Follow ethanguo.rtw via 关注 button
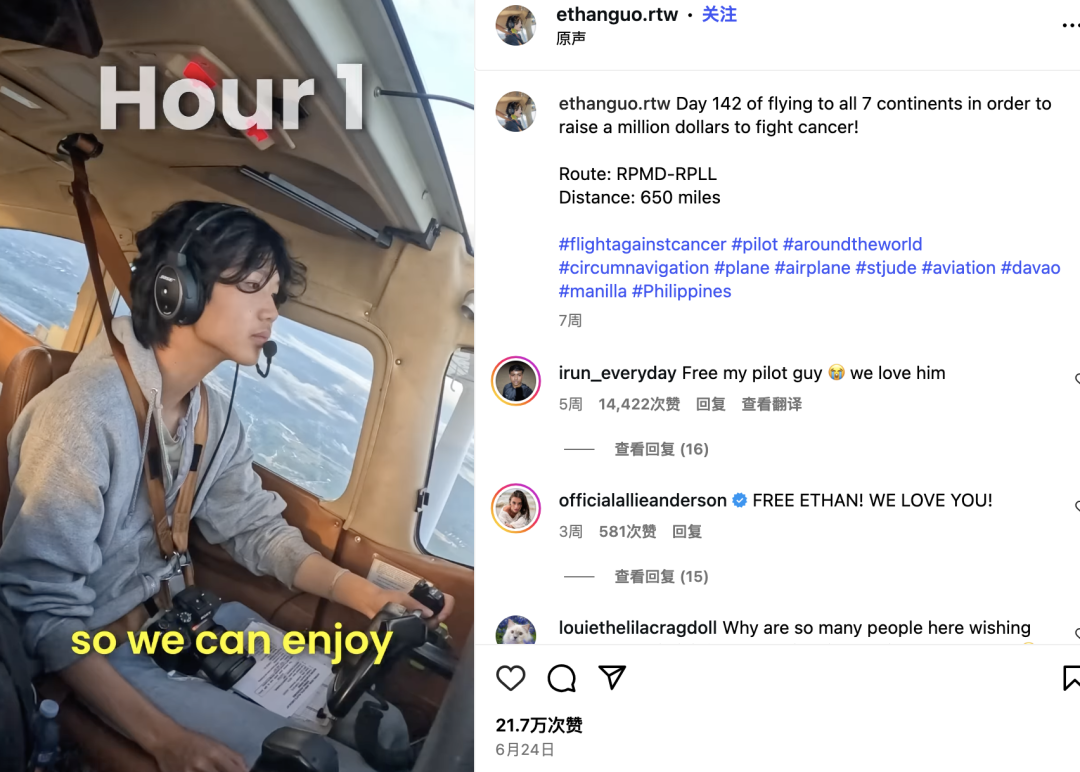This screenshot has width=1080, height=772. tap(719, 14)
